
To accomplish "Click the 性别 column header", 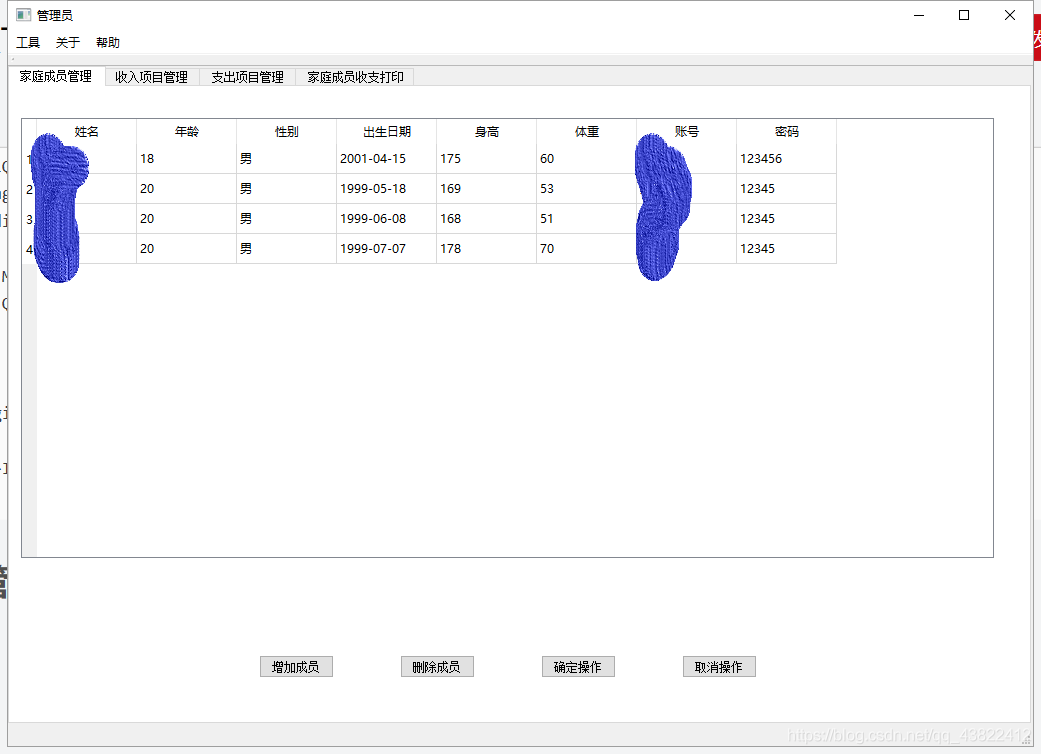I will [x=287, y=131].
